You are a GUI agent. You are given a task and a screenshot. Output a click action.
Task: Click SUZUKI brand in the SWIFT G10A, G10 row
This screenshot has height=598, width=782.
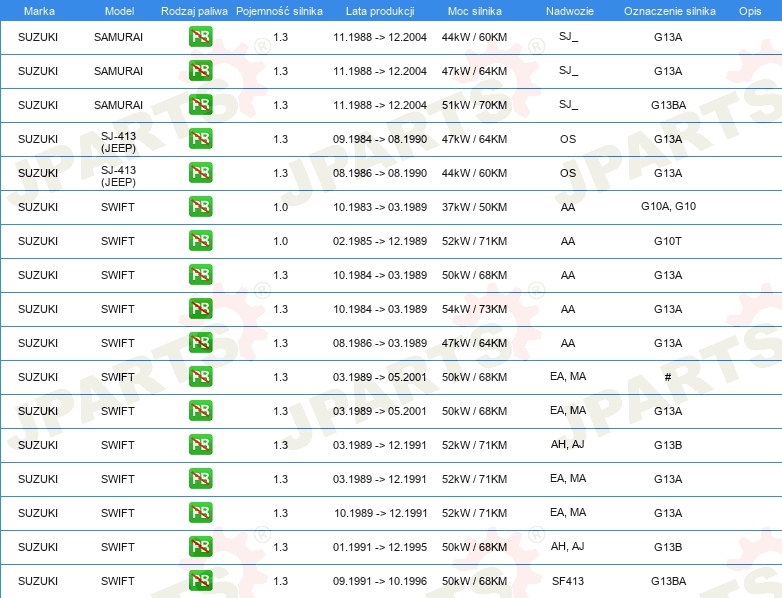(x=38, y=207)
